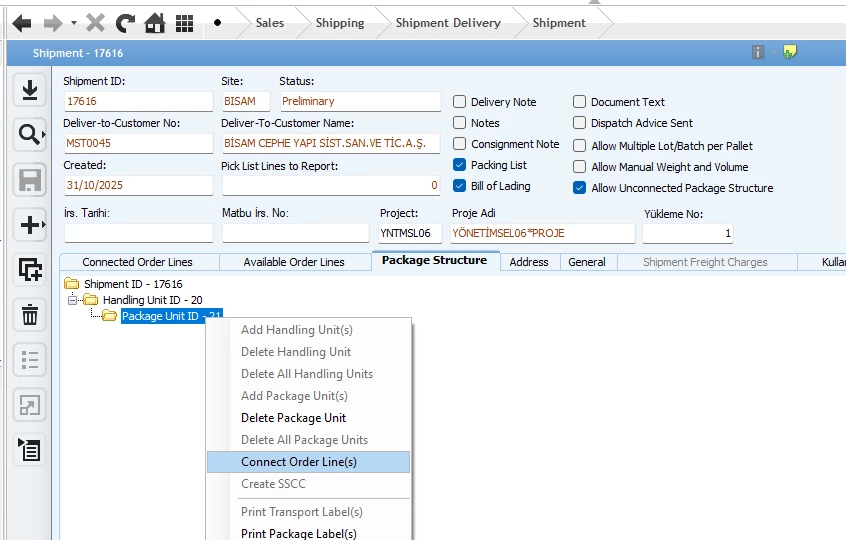The image size is (846, 540).
Task: Choose Connect Order Line(s) from context menu
Action: (298, 462)
